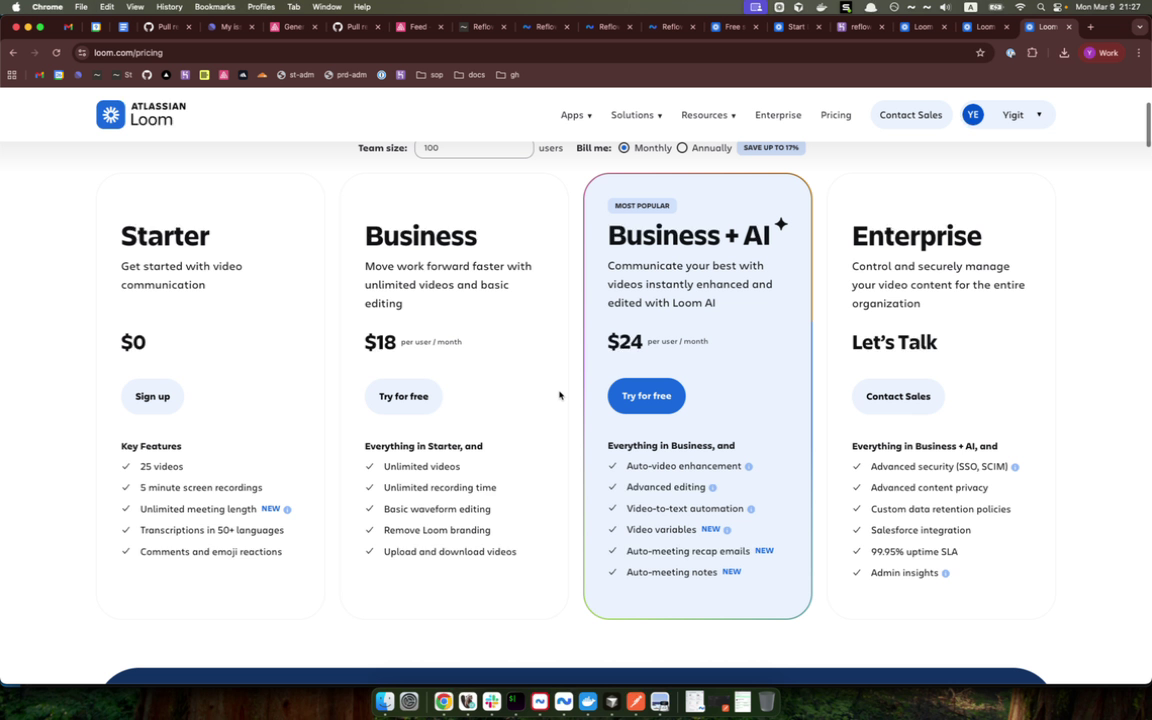The height and width of the screenshot is (720, 1152).
Task: Click info icon beside Advanced security (SSO, SCIM)
Action: 1015,467
